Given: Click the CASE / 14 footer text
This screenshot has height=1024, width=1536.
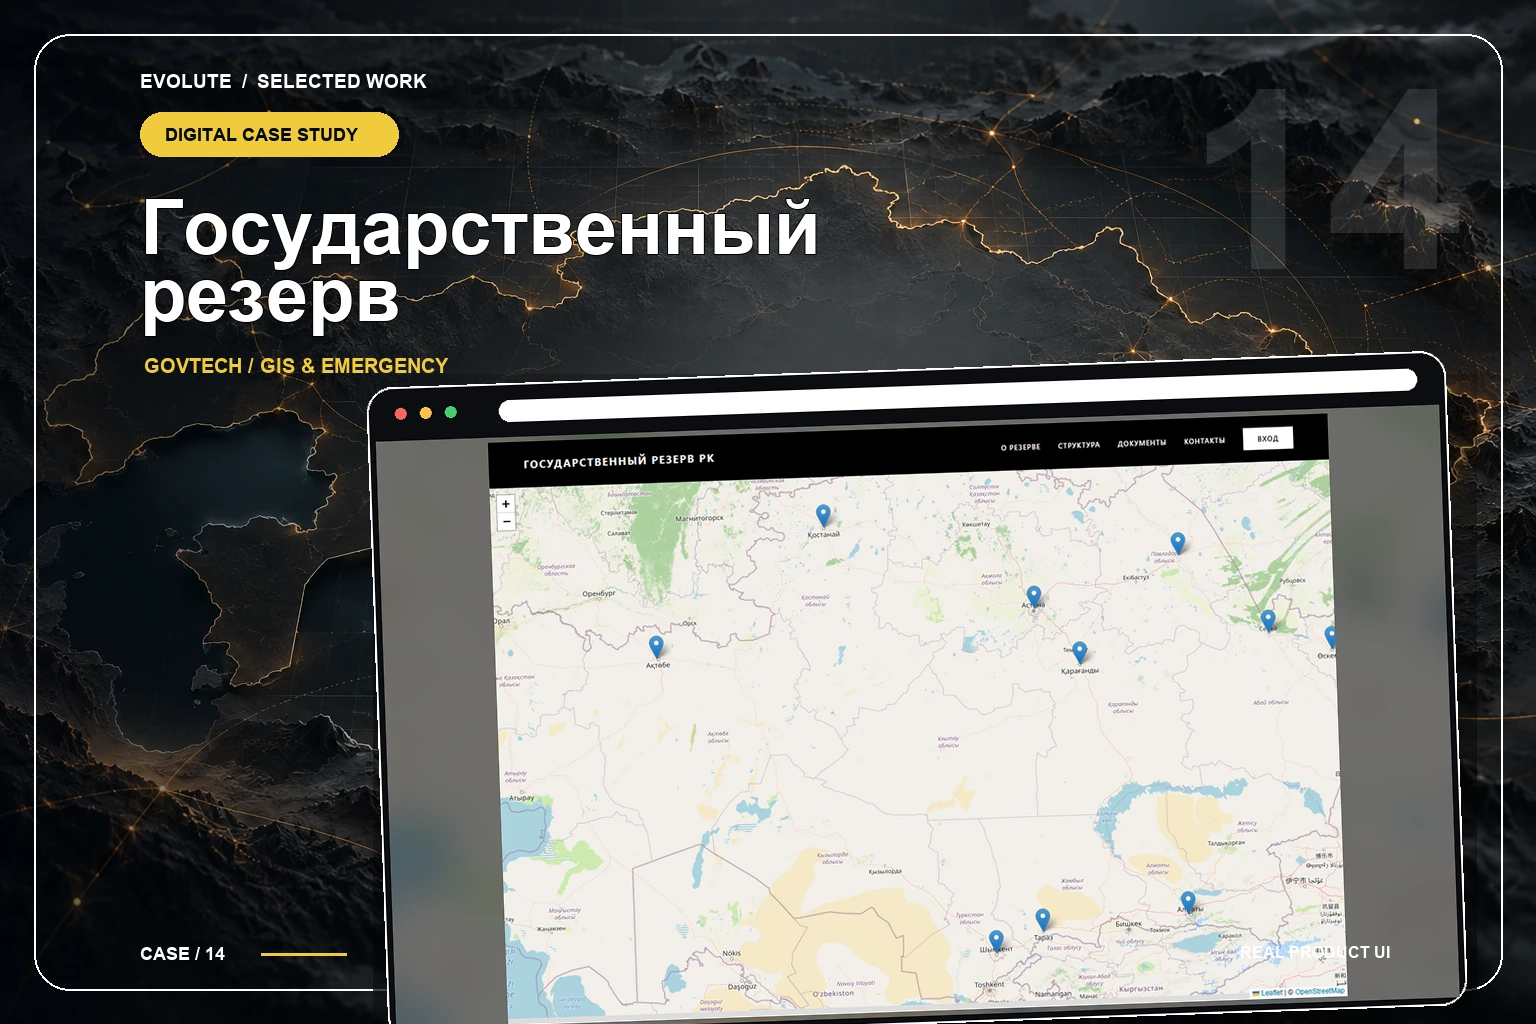Looking at the screenshot, I should pos(183,954).
